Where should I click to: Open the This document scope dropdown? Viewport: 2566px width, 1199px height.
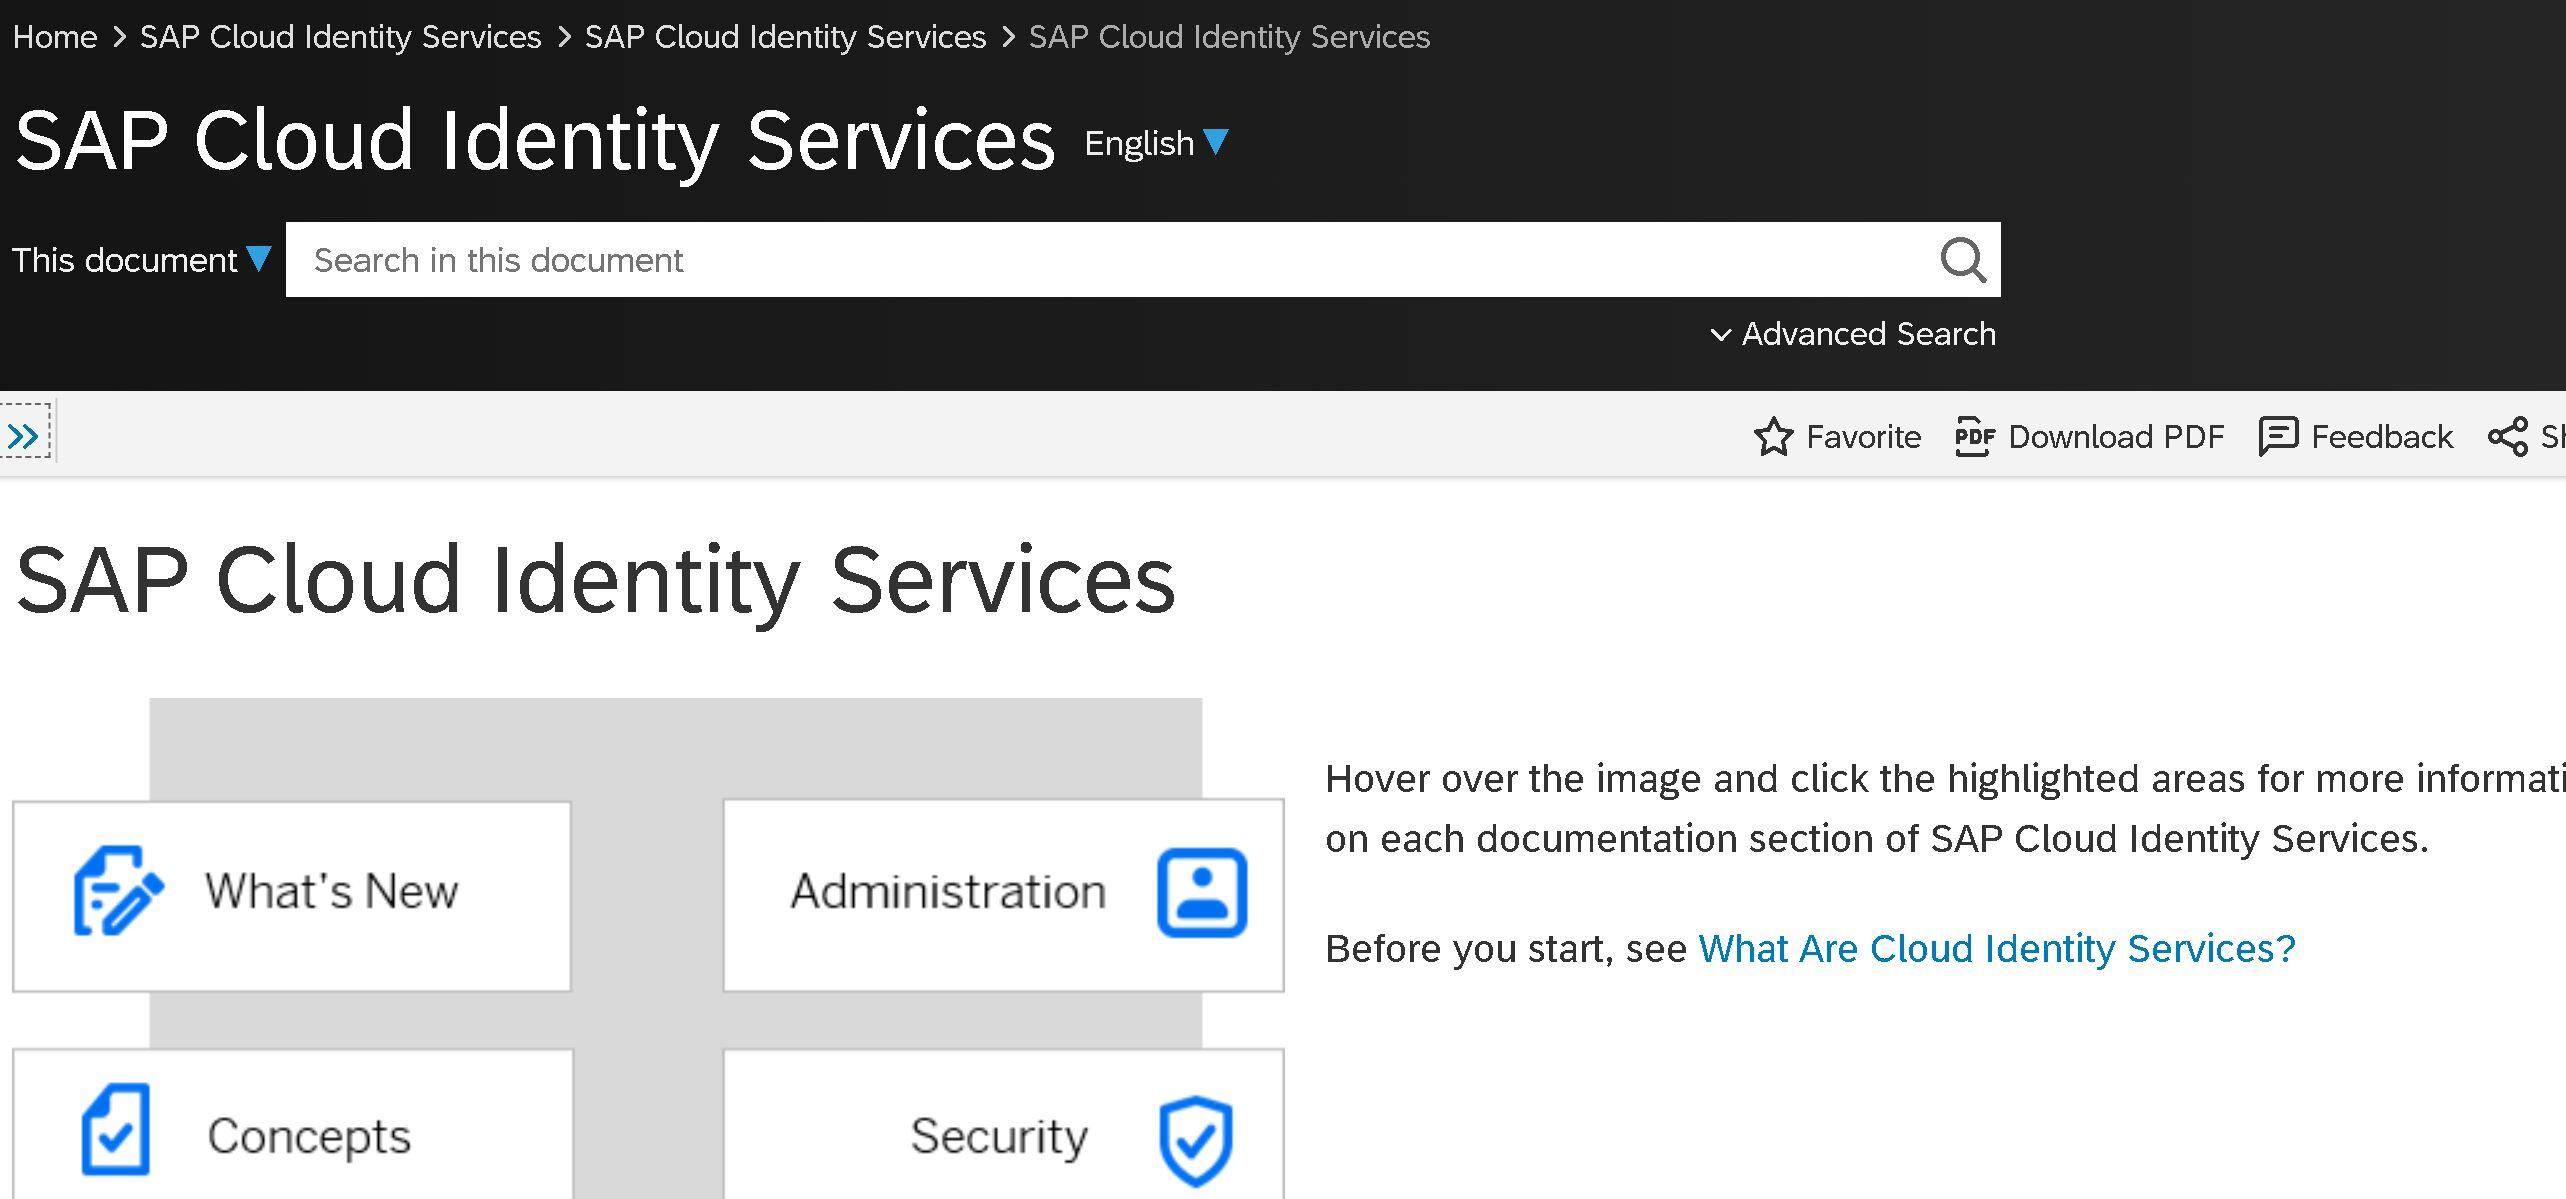point(142,260)
